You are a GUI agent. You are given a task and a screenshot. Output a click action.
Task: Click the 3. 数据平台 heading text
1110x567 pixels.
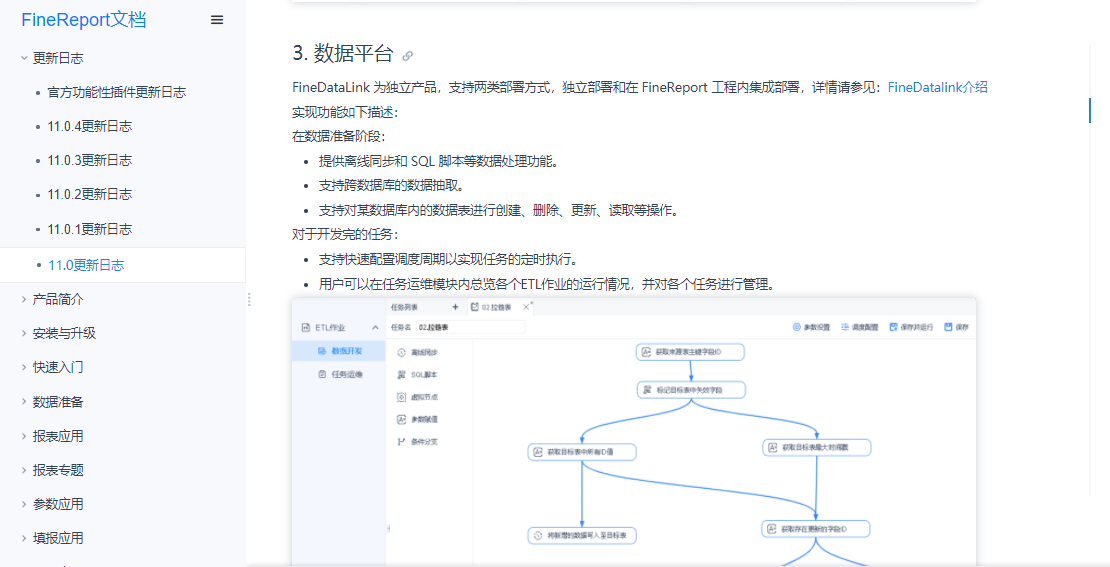tap(343, 54)
